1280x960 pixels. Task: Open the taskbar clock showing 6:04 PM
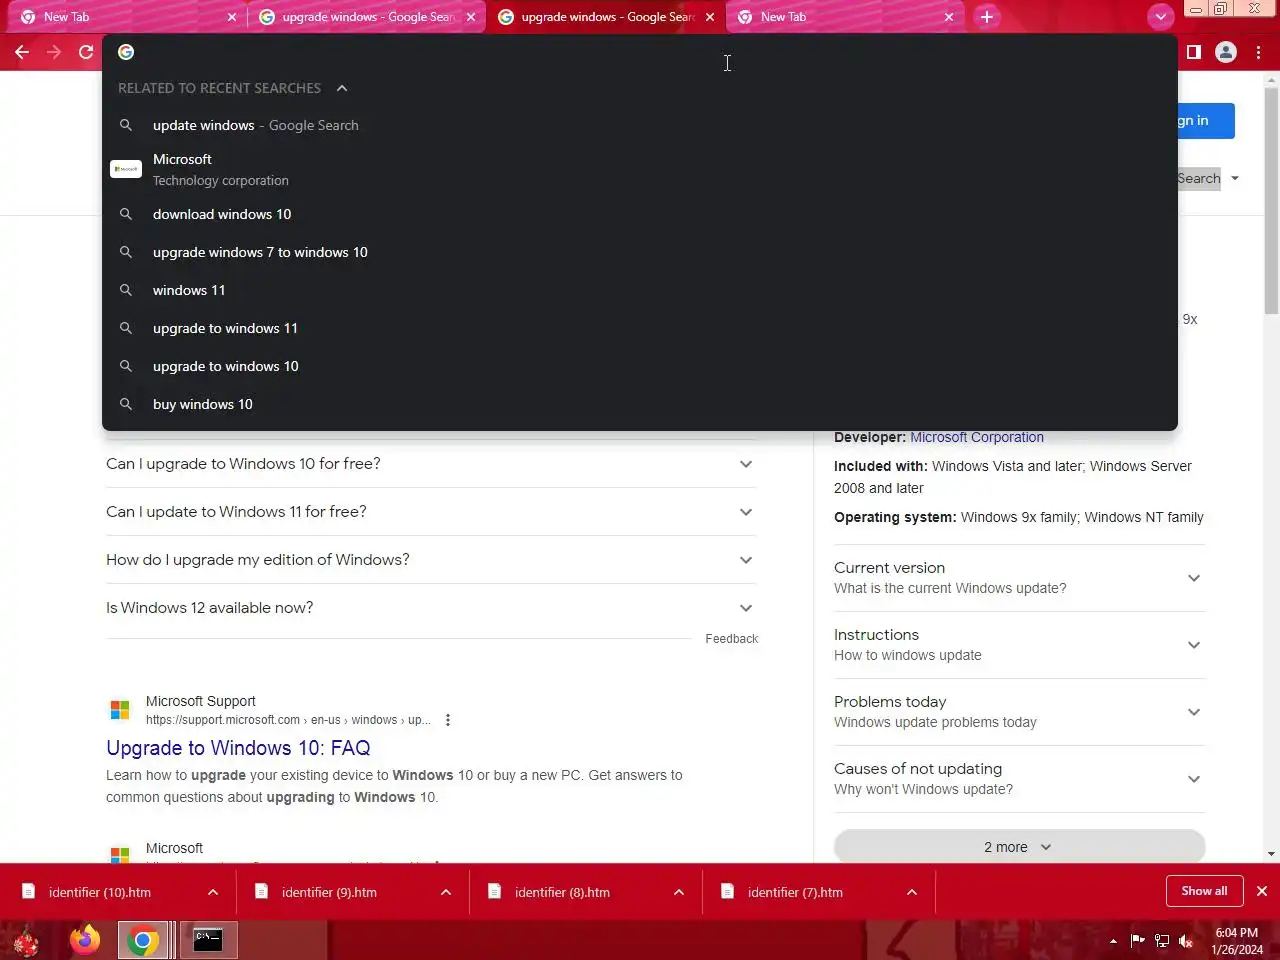(1237, 941)
